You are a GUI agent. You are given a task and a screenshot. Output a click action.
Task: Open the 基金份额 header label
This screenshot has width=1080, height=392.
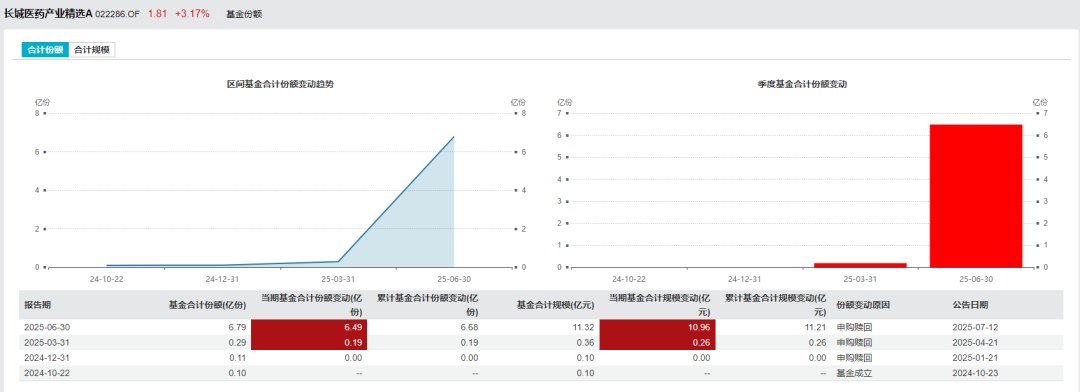coord(244,14)
